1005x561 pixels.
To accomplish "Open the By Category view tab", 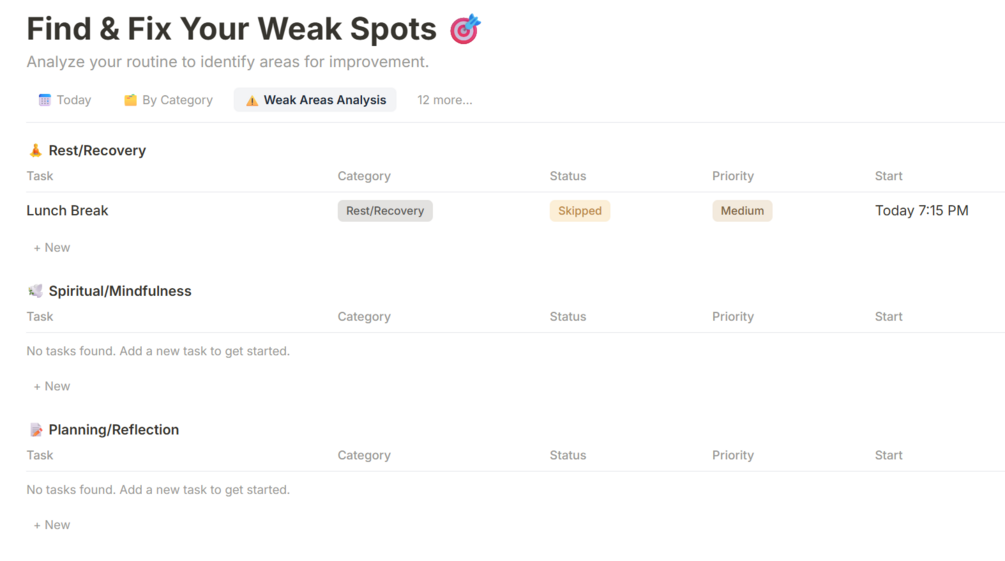I will pyautogui.click(x=168, y=100).
